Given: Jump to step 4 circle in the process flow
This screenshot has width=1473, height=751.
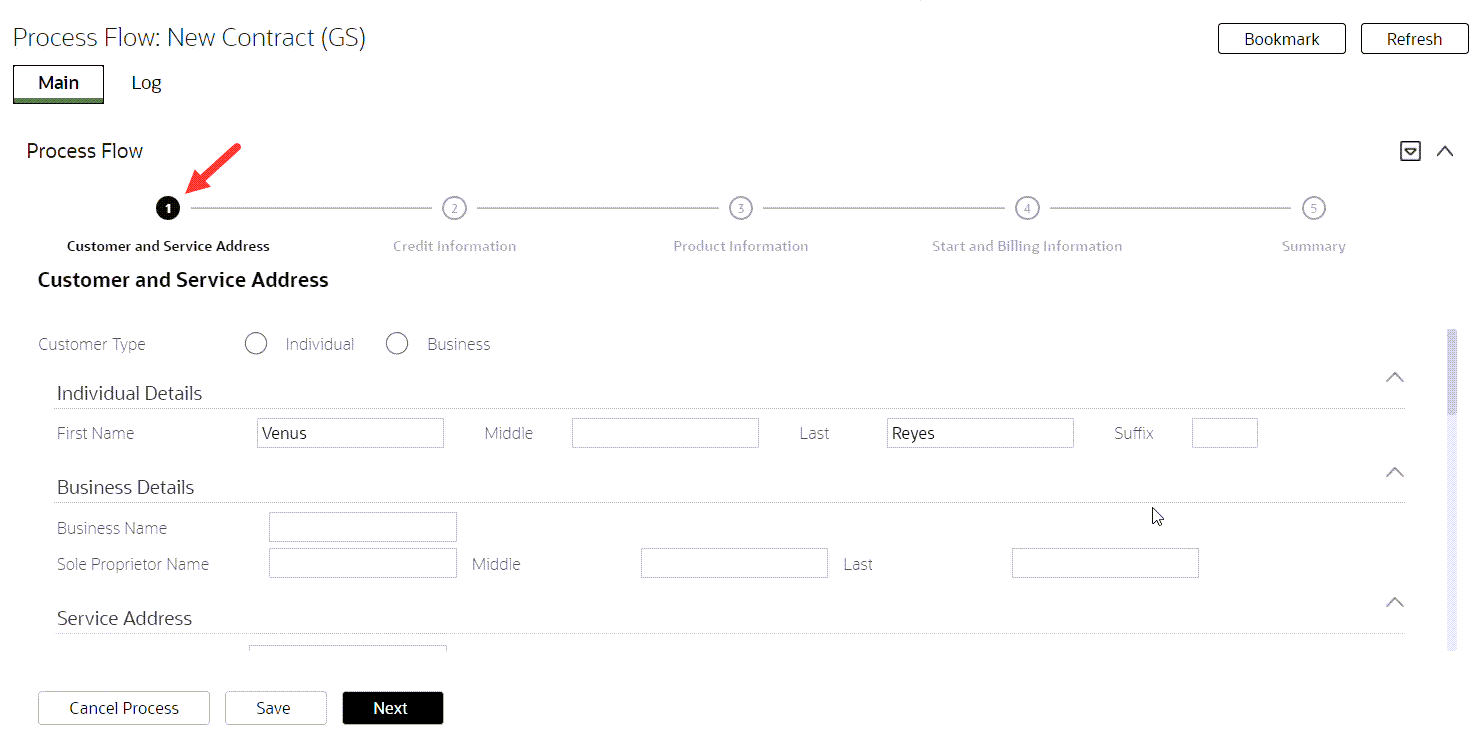Looking at the screenshot, I should click(1027, 208).
